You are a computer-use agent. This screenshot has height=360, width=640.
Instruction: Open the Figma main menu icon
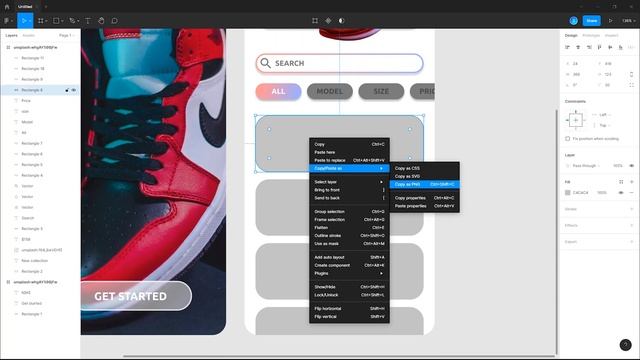(x=7, y=20)
